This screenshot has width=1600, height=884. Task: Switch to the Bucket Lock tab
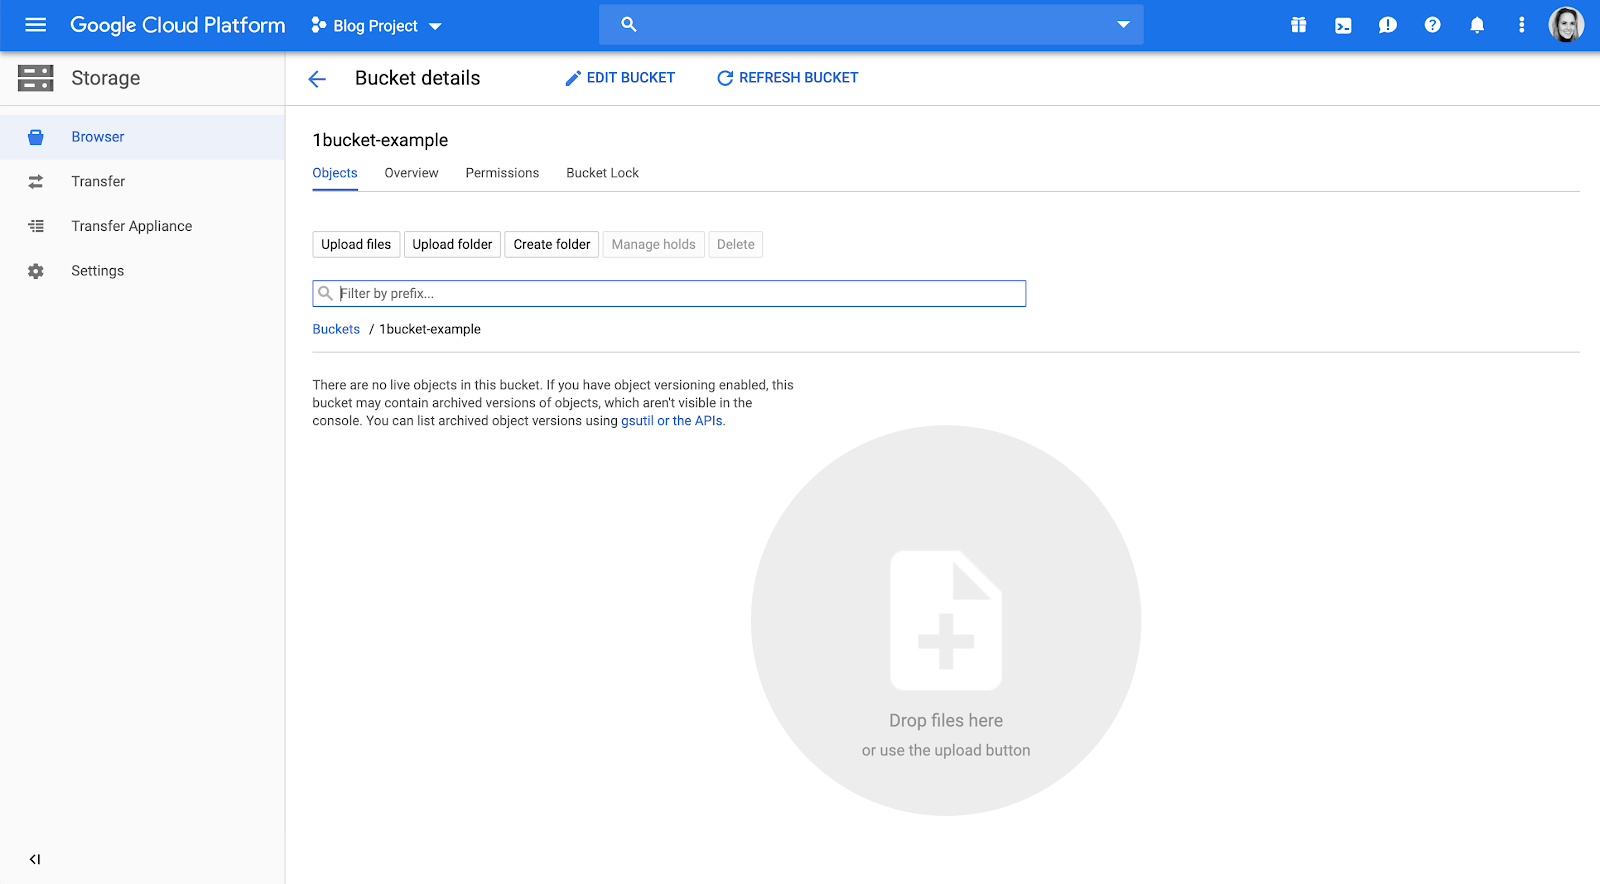tap(602, 173)
